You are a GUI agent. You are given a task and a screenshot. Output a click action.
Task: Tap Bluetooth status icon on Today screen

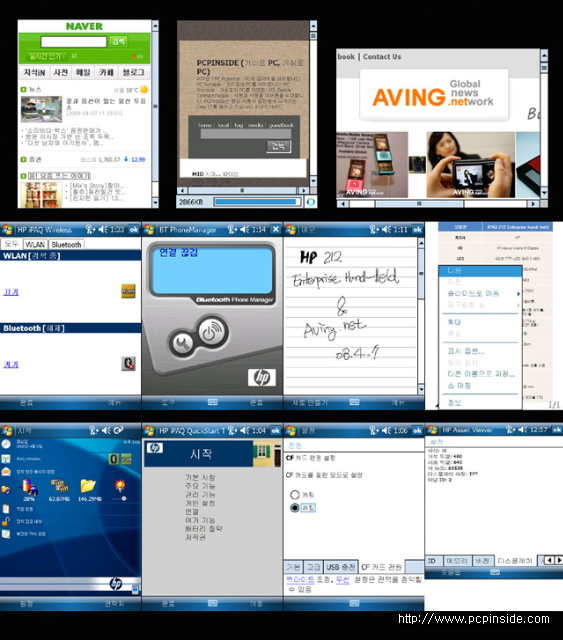pos(114,459)
